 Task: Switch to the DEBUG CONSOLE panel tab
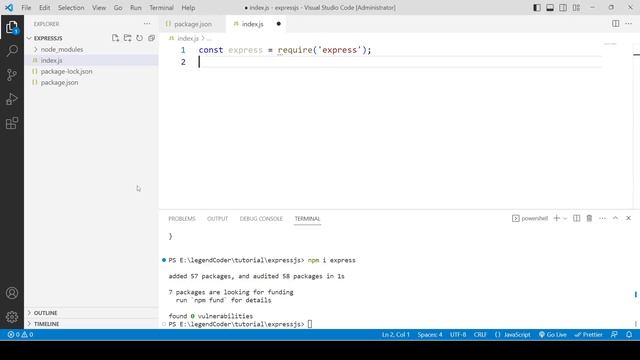tap(261, 219)
